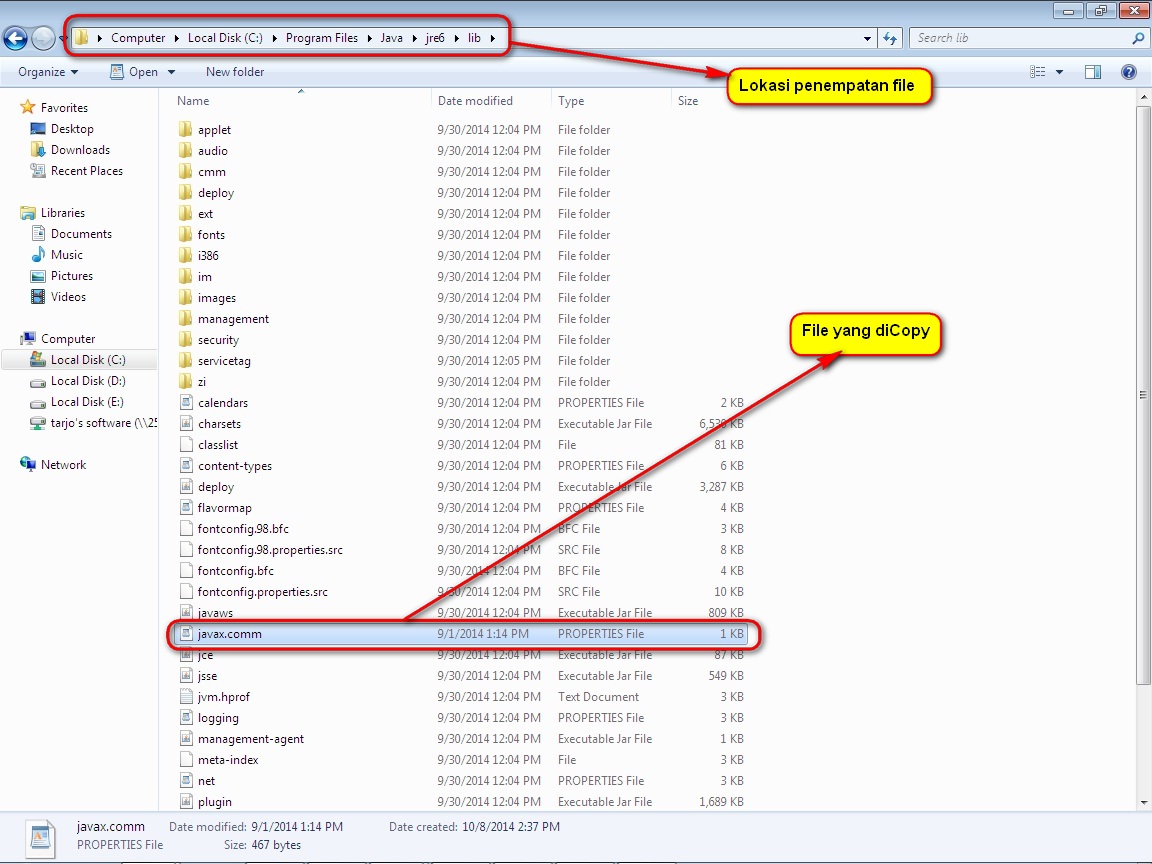Open the view options dropdown arrow
Viewport: 1152px width, 864px height.
(x=1059, y=72)
